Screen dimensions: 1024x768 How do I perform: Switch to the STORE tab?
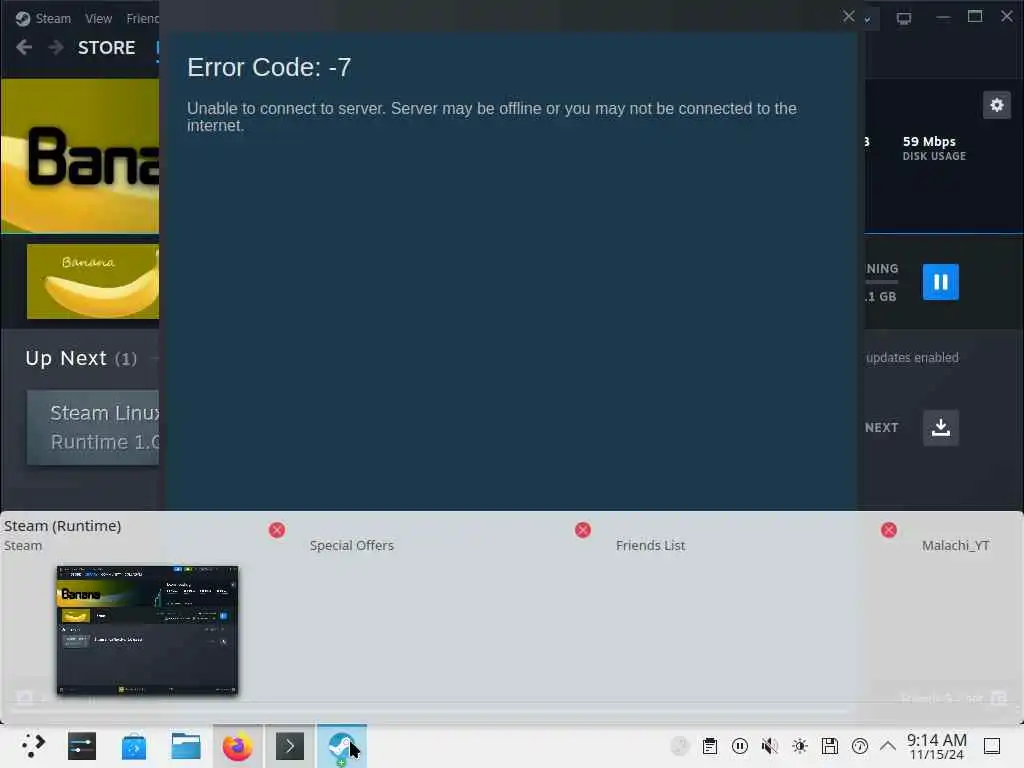pos(106,48)
